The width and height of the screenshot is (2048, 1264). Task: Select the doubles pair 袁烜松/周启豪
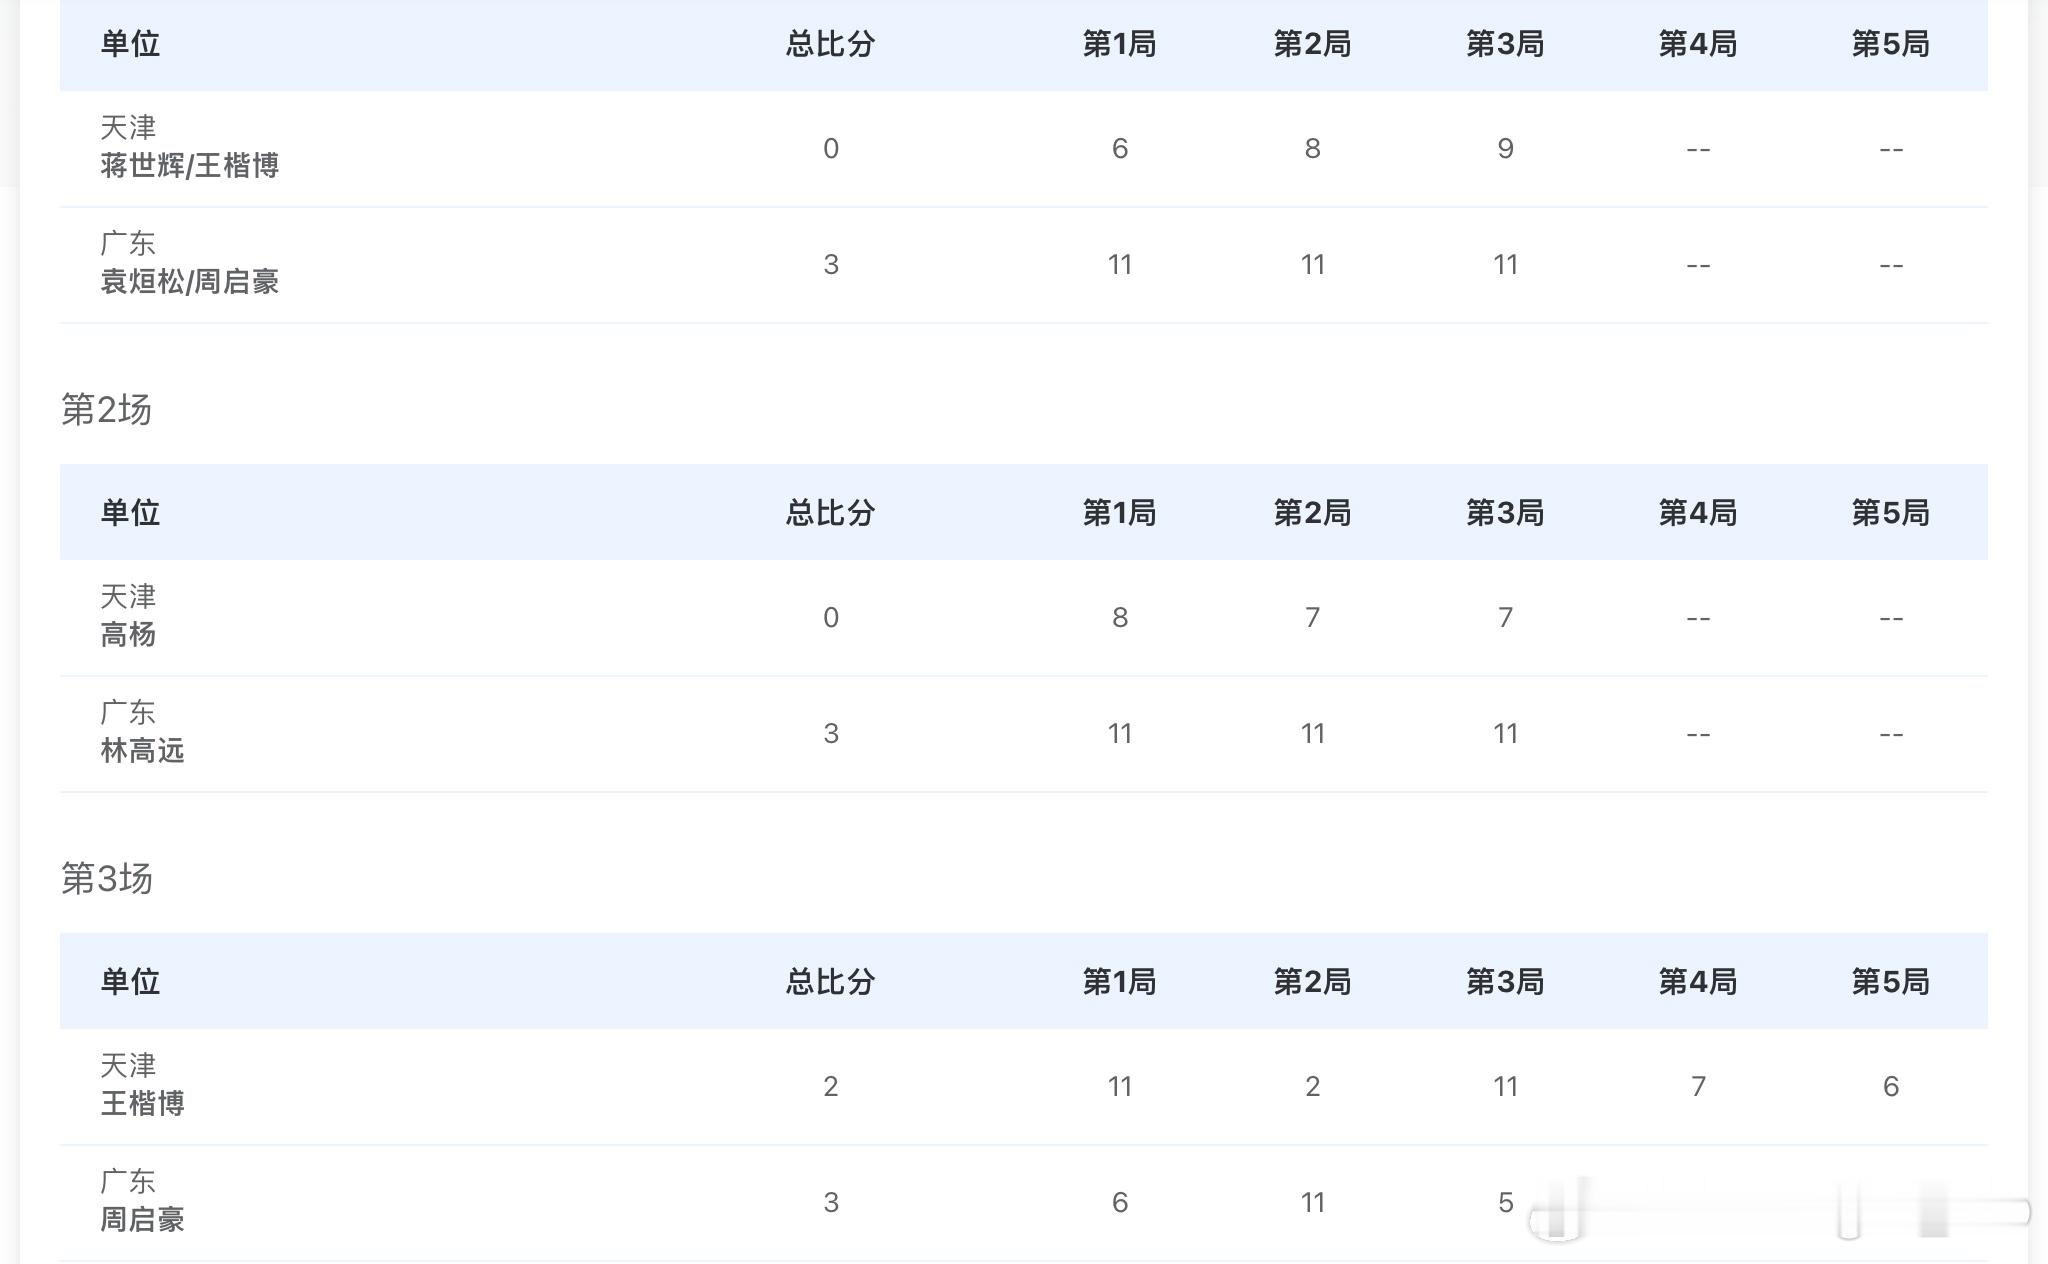pos(189,282)
